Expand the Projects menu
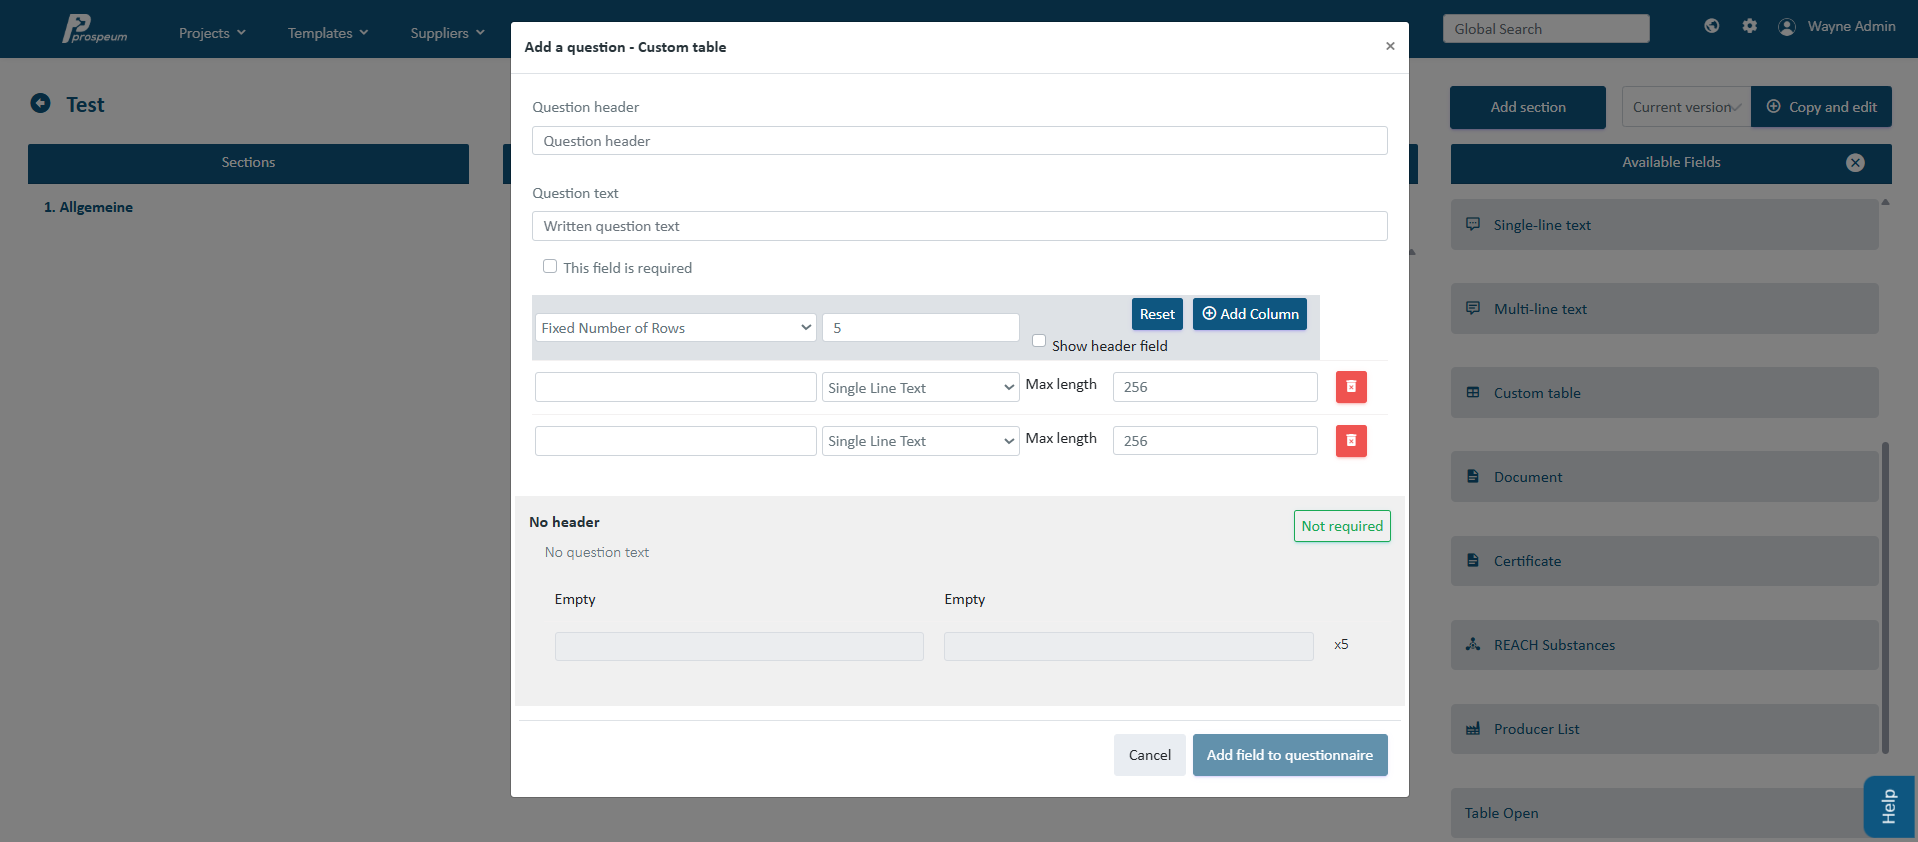The image size is (1918, 842). coord(212,33)
